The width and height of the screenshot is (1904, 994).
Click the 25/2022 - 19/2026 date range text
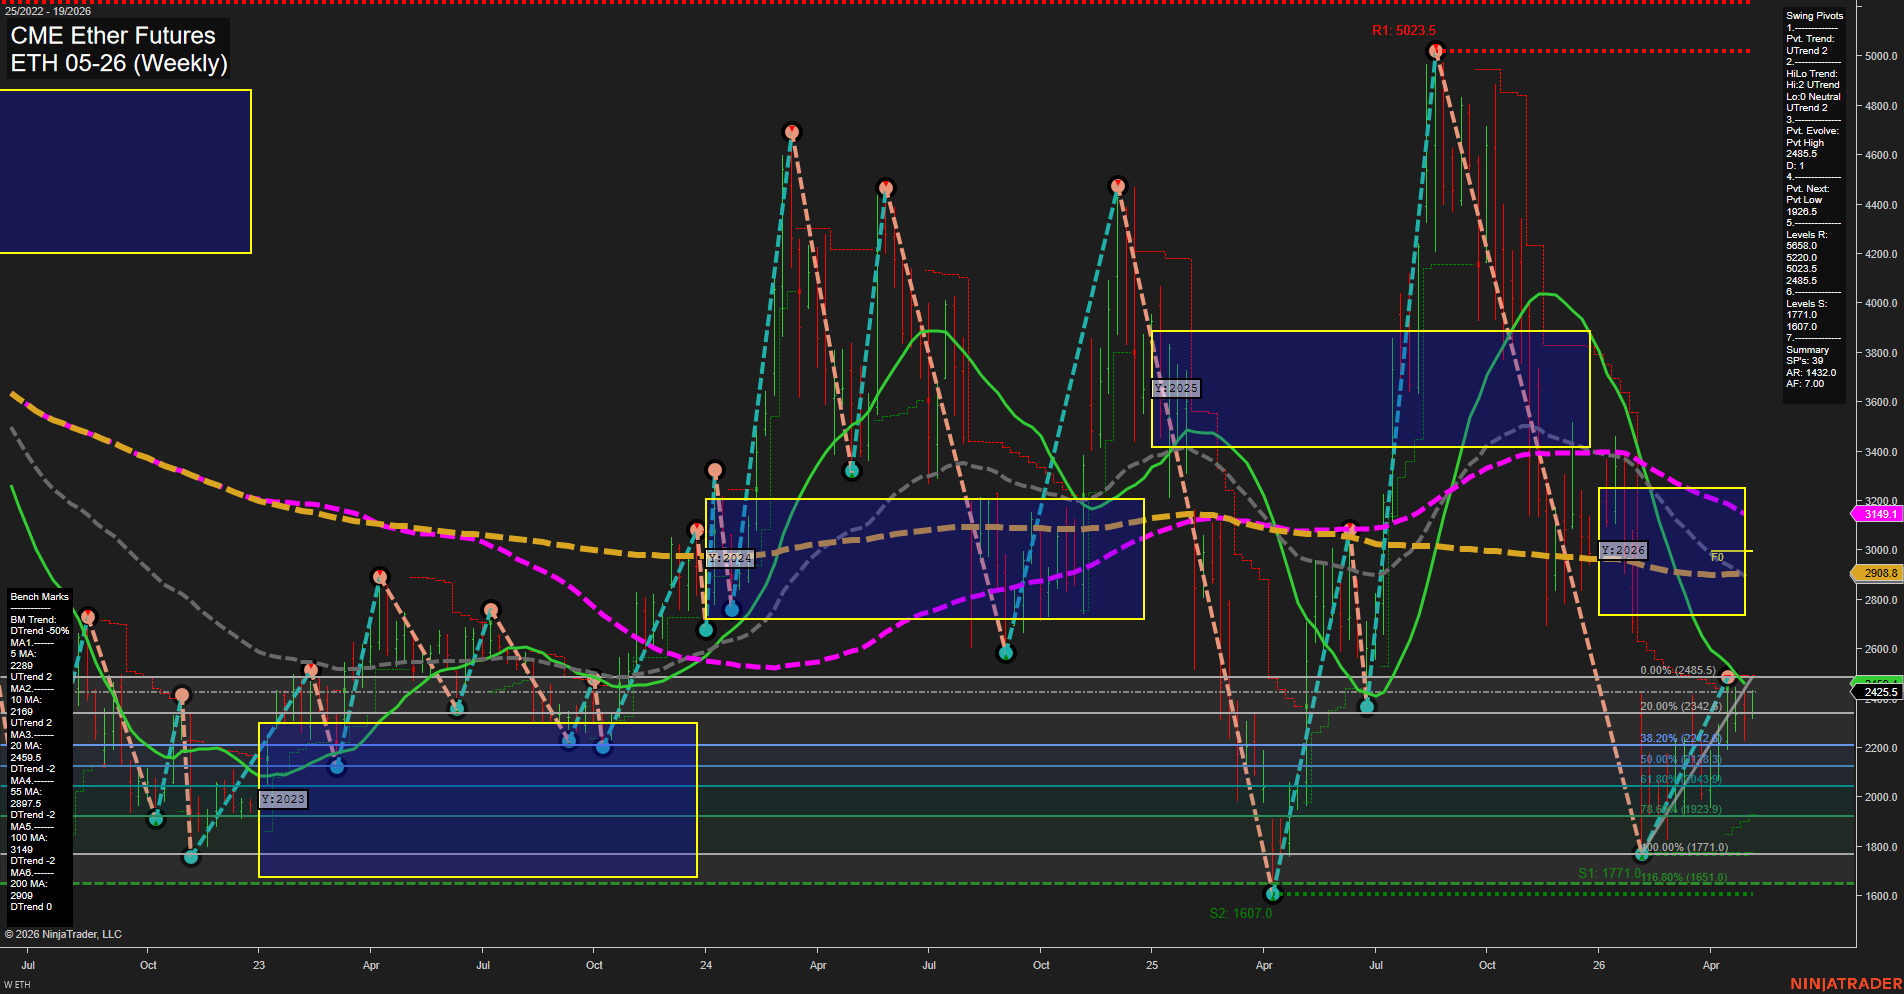tap(48, 11)
